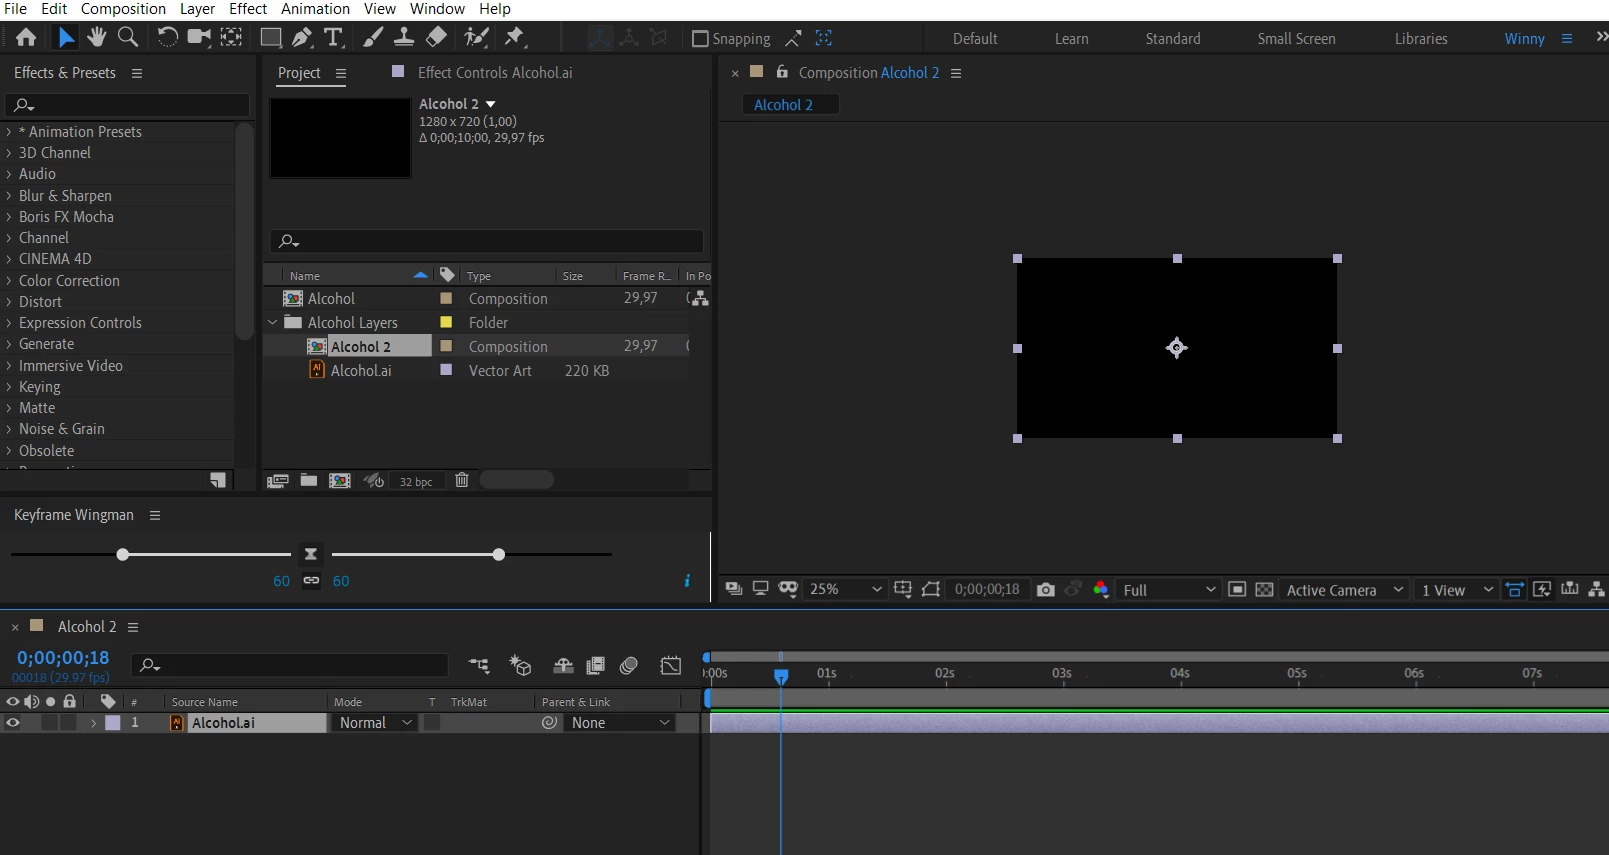Switch to the Libraries workspace
Image resolution: width=1609 pixels, height=855 pixels.
(1421, 38)
